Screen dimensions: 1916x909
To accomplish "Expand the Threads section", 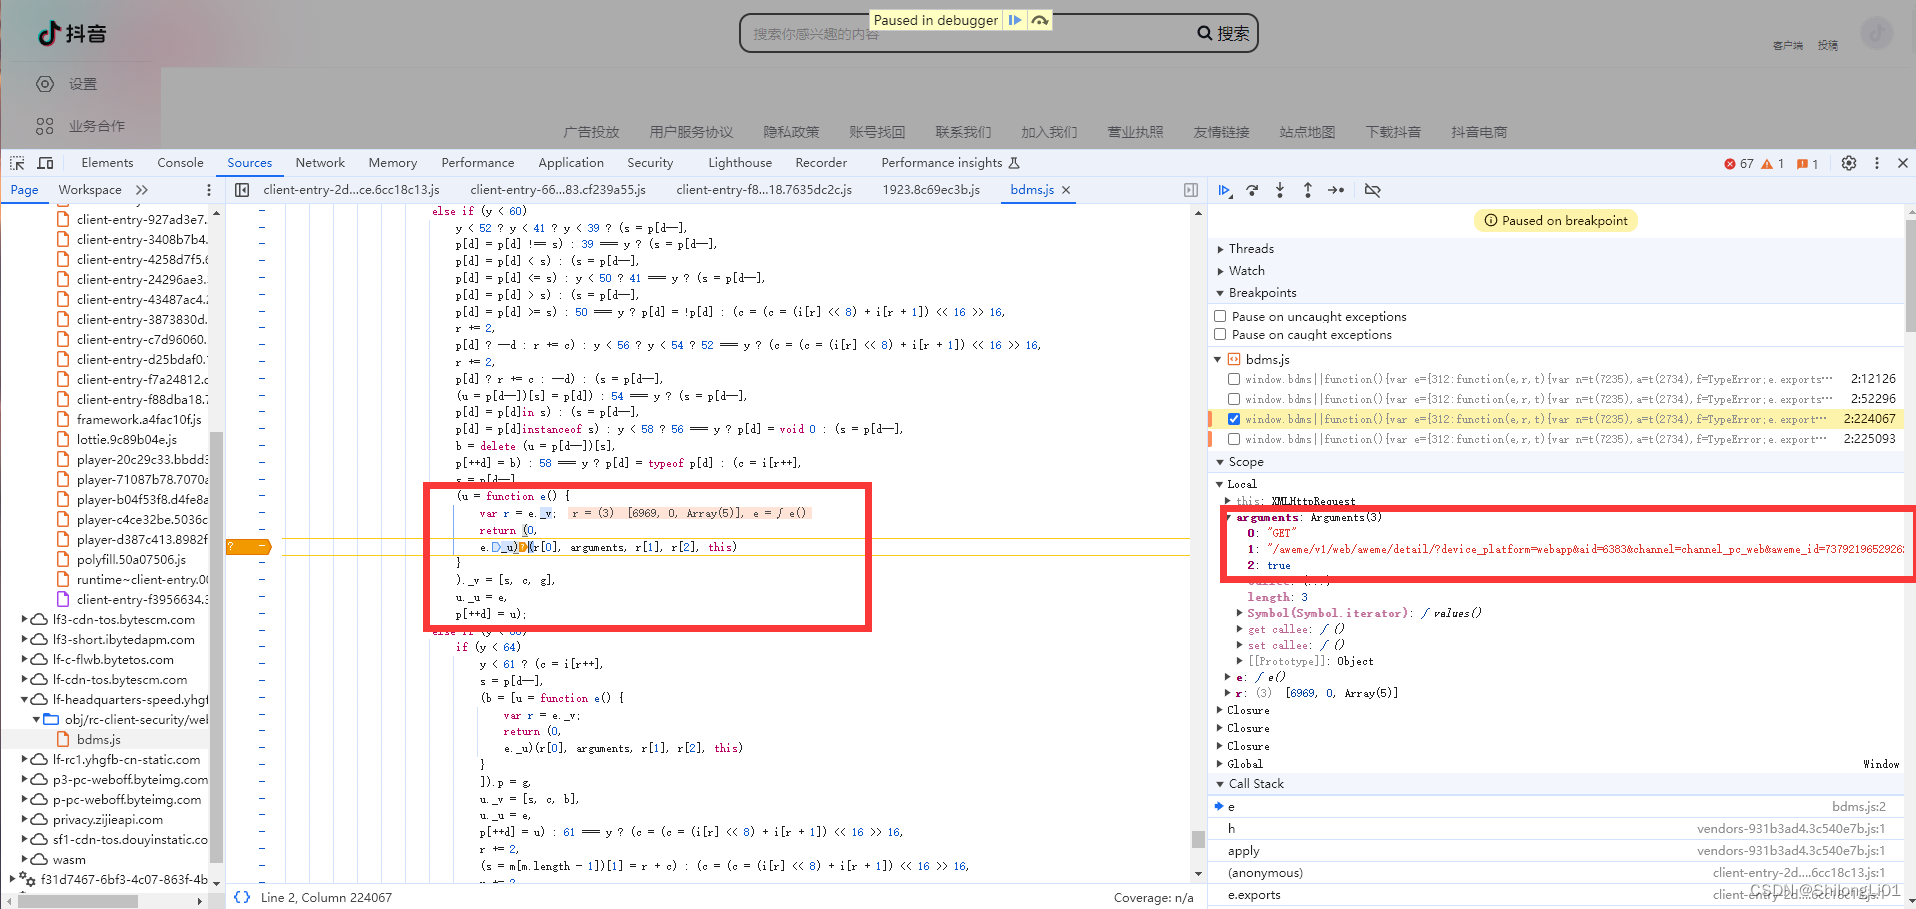I will click(x=1250, y=249).
